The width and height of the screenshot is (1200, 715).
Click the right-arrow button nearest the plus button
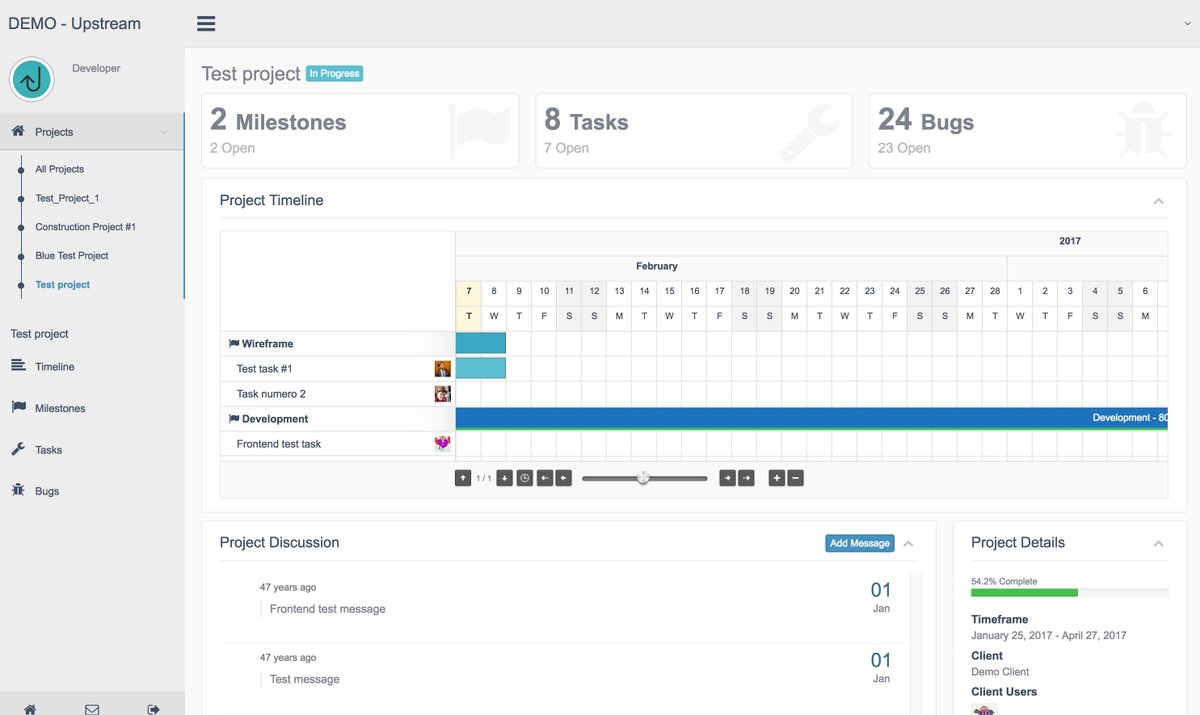[x=746, y=478]
